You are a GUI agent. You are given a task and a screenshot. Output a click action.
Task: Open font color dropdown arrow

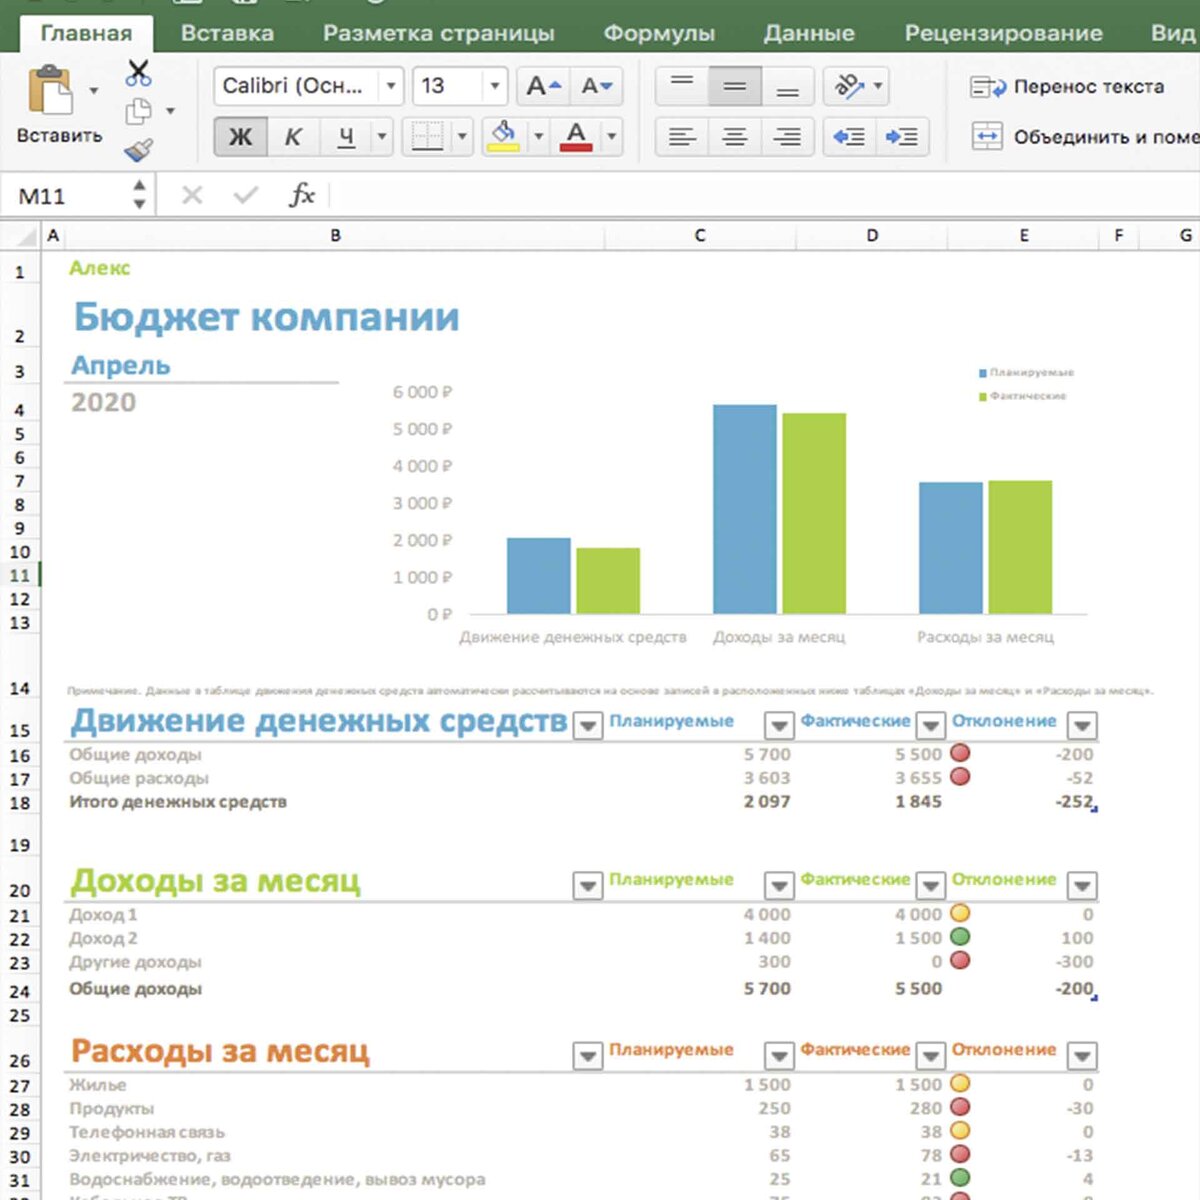611,137
